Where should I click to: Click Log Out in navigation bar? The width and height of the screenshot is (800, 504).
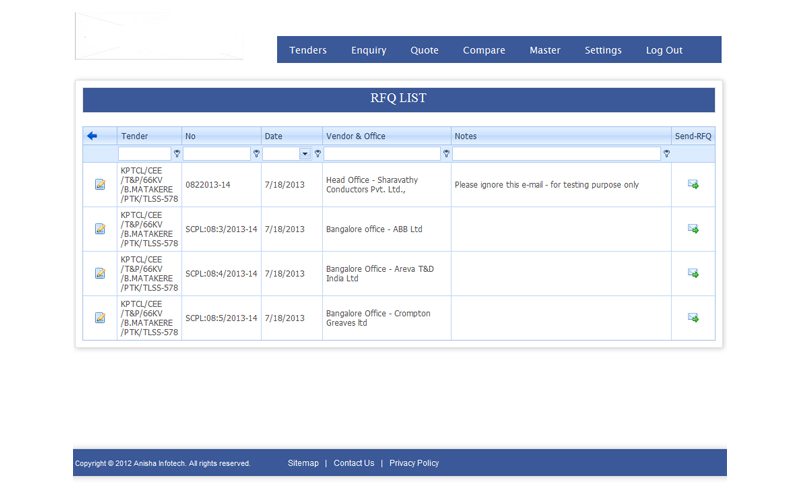point(664,50)
